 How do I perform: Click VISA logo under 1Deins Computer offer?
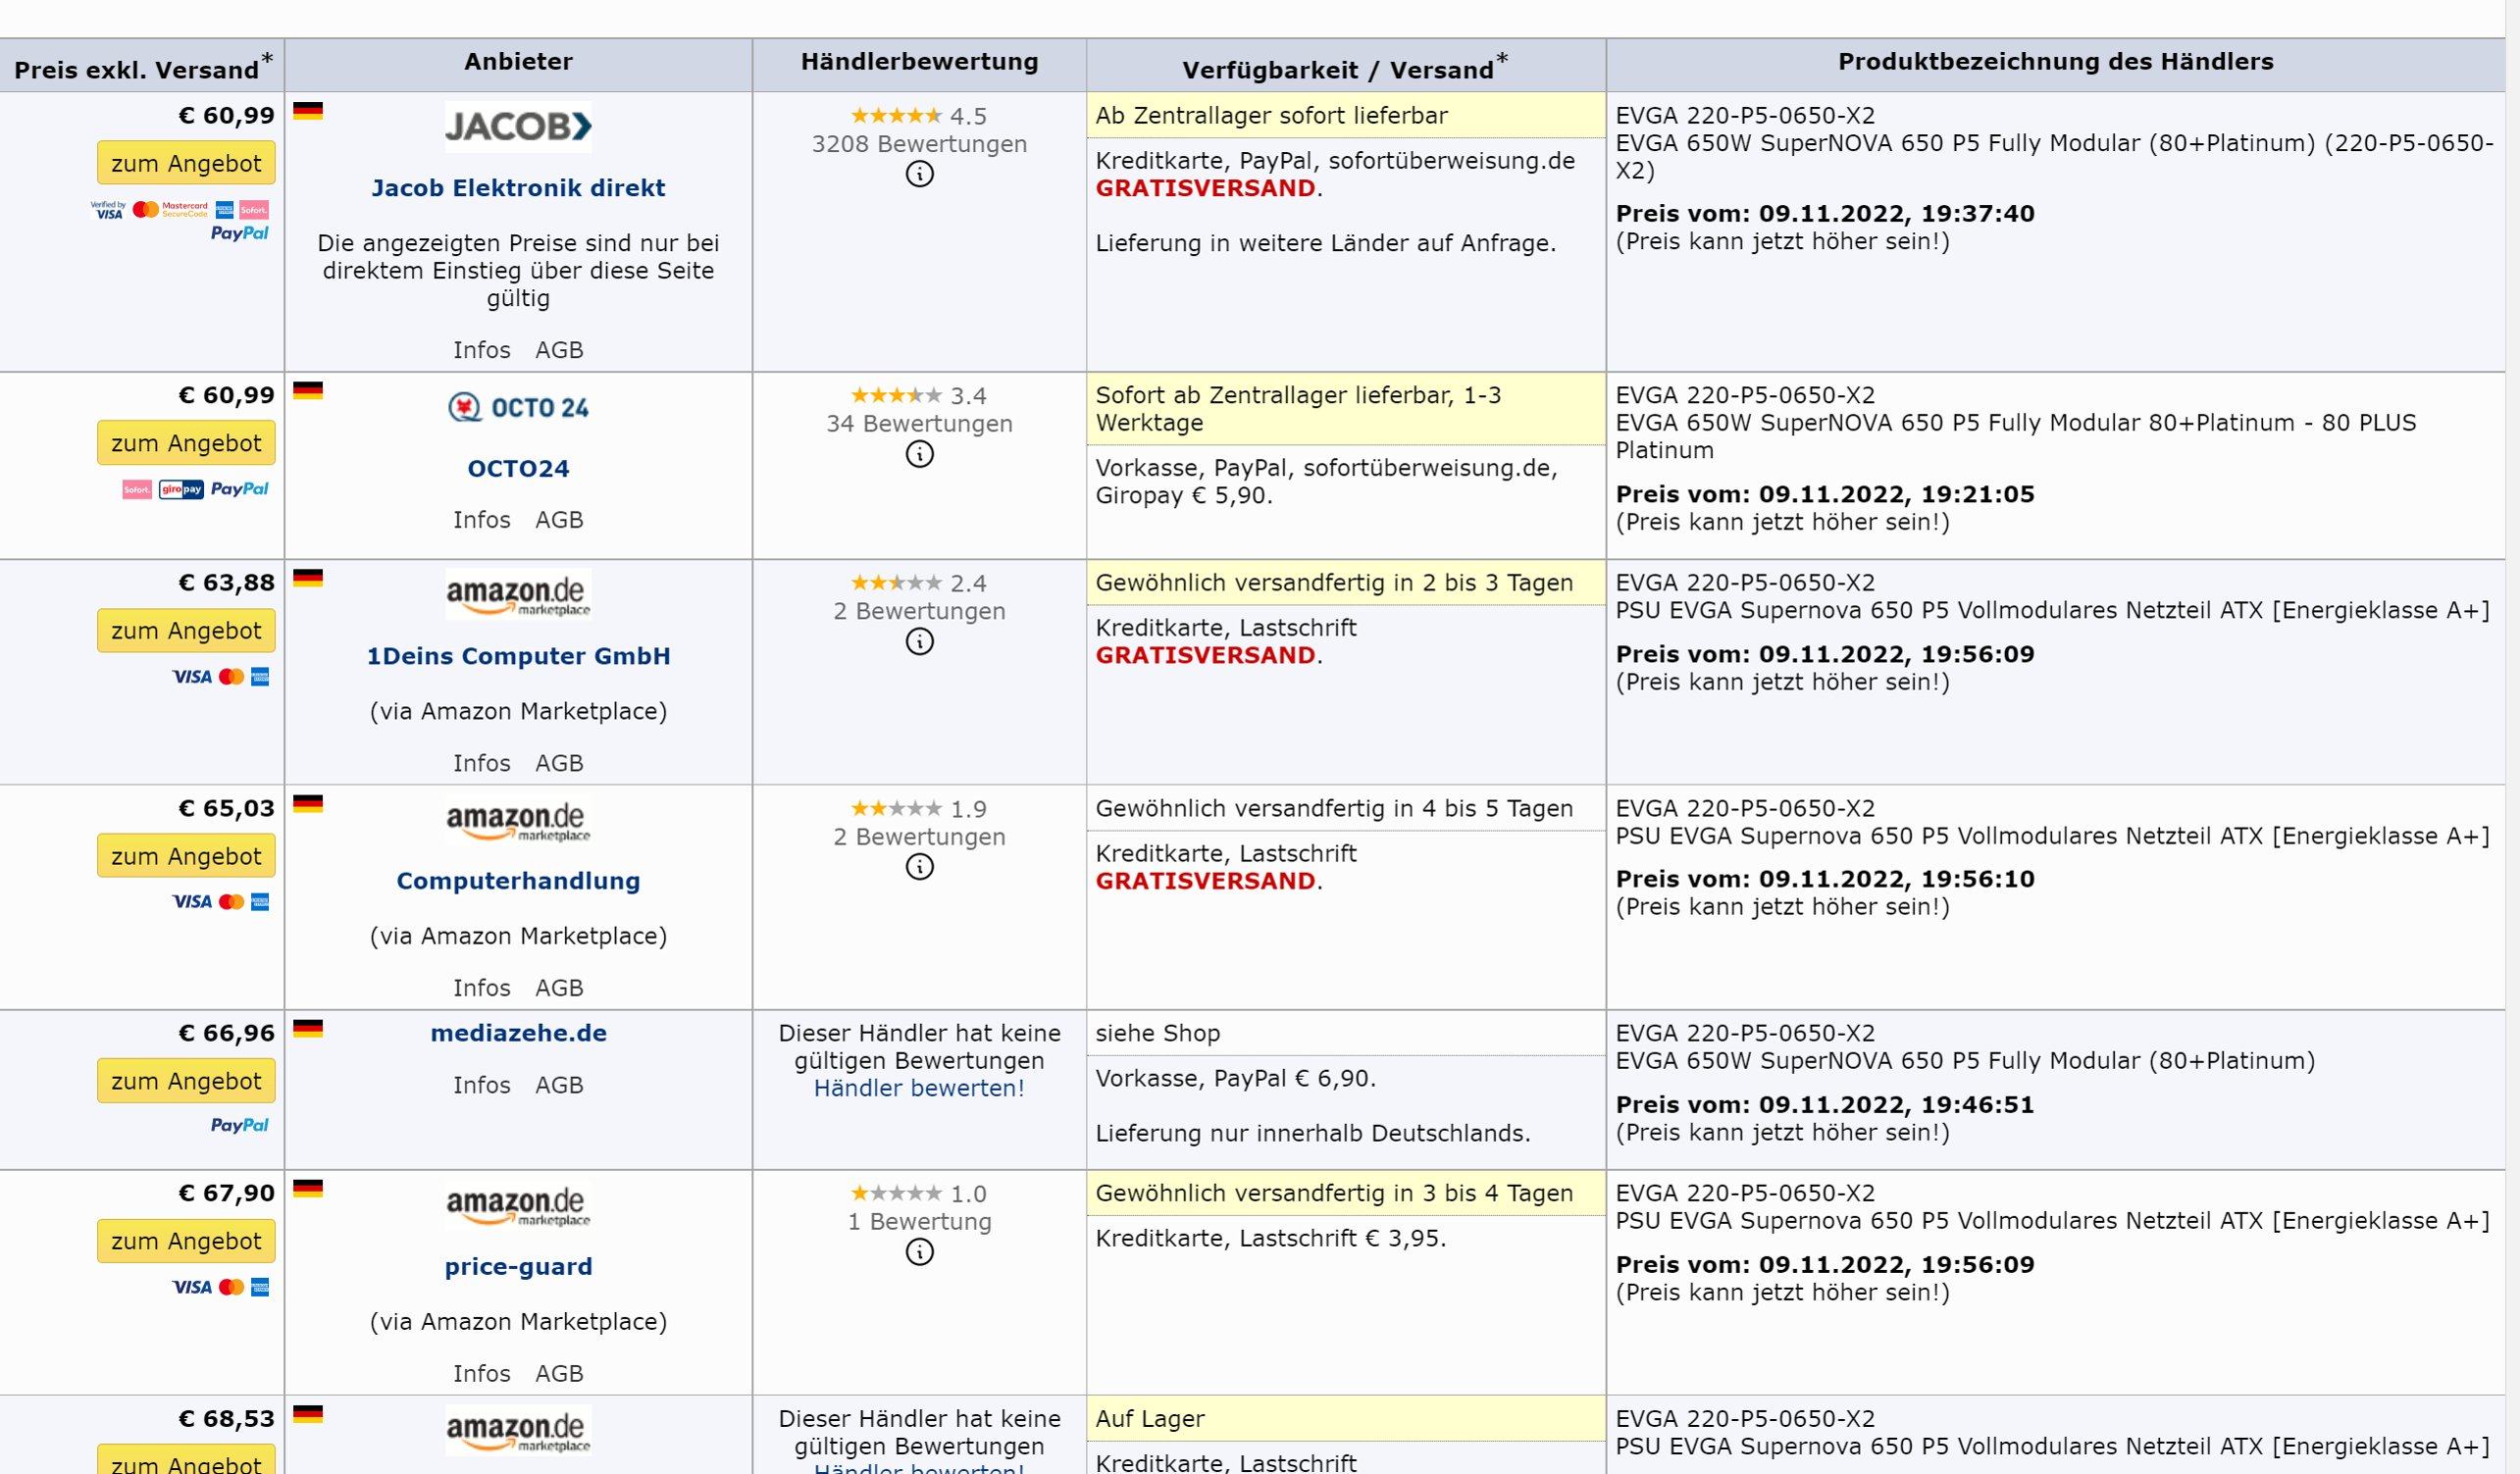tap(192, 677)
